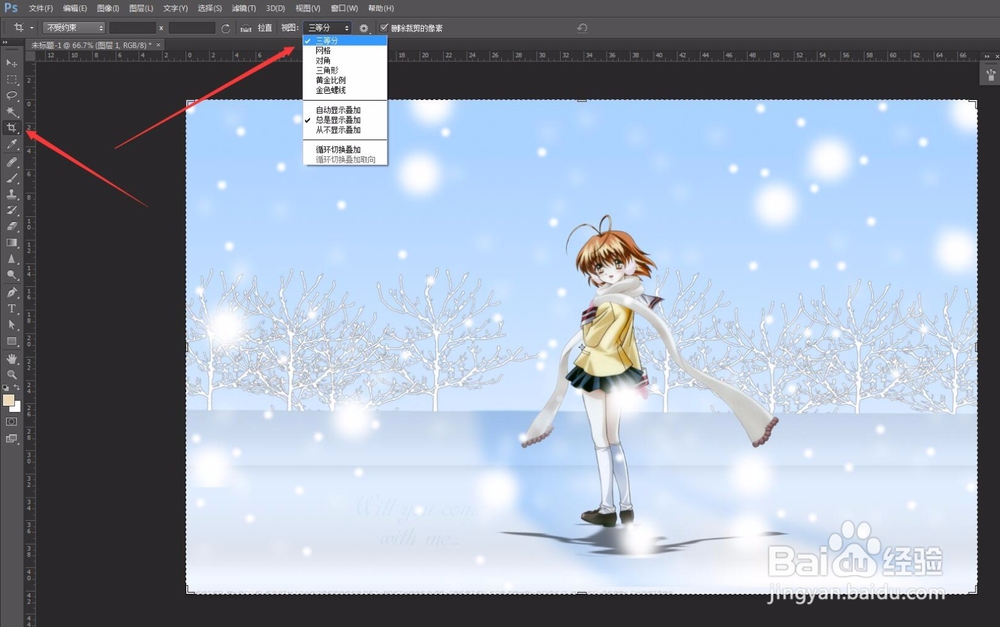Select 从不显示叠加 option
Viewport: 1000px width, 627px height.
(x=345, y=129)
